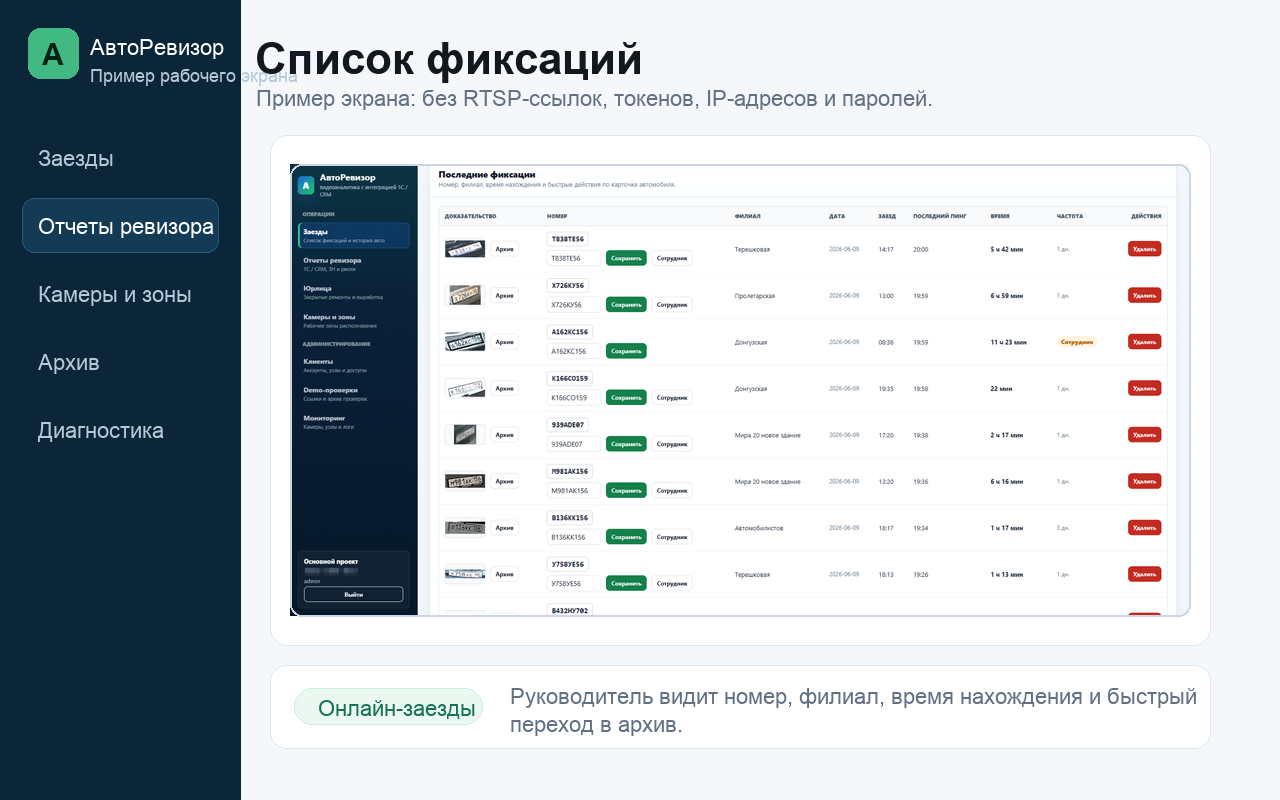Open plate photo thumbnail for В136КК156

tap(465, 528)
